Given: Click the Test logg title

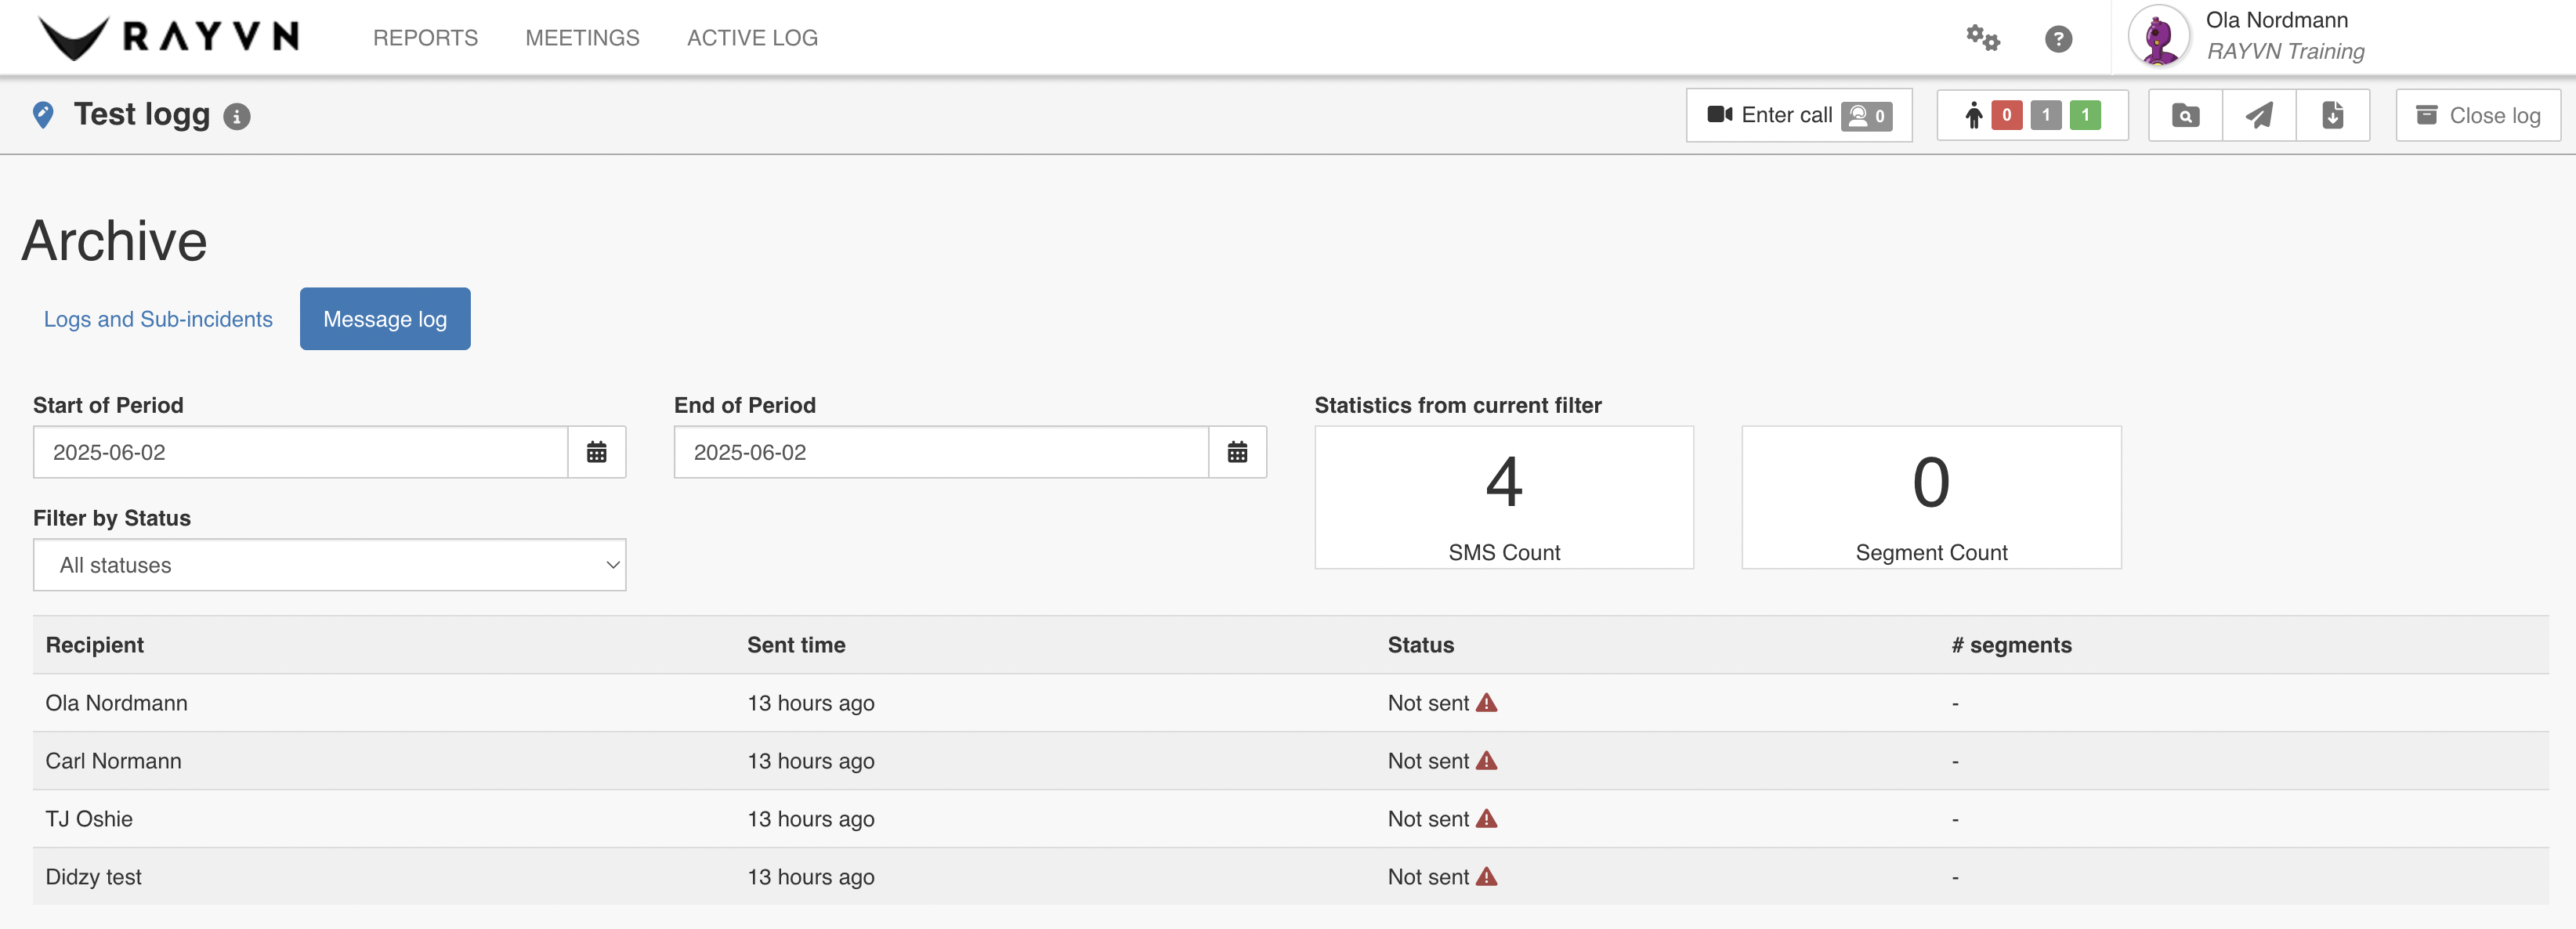Looking at the screenshot, I should (x=142, y=115).
